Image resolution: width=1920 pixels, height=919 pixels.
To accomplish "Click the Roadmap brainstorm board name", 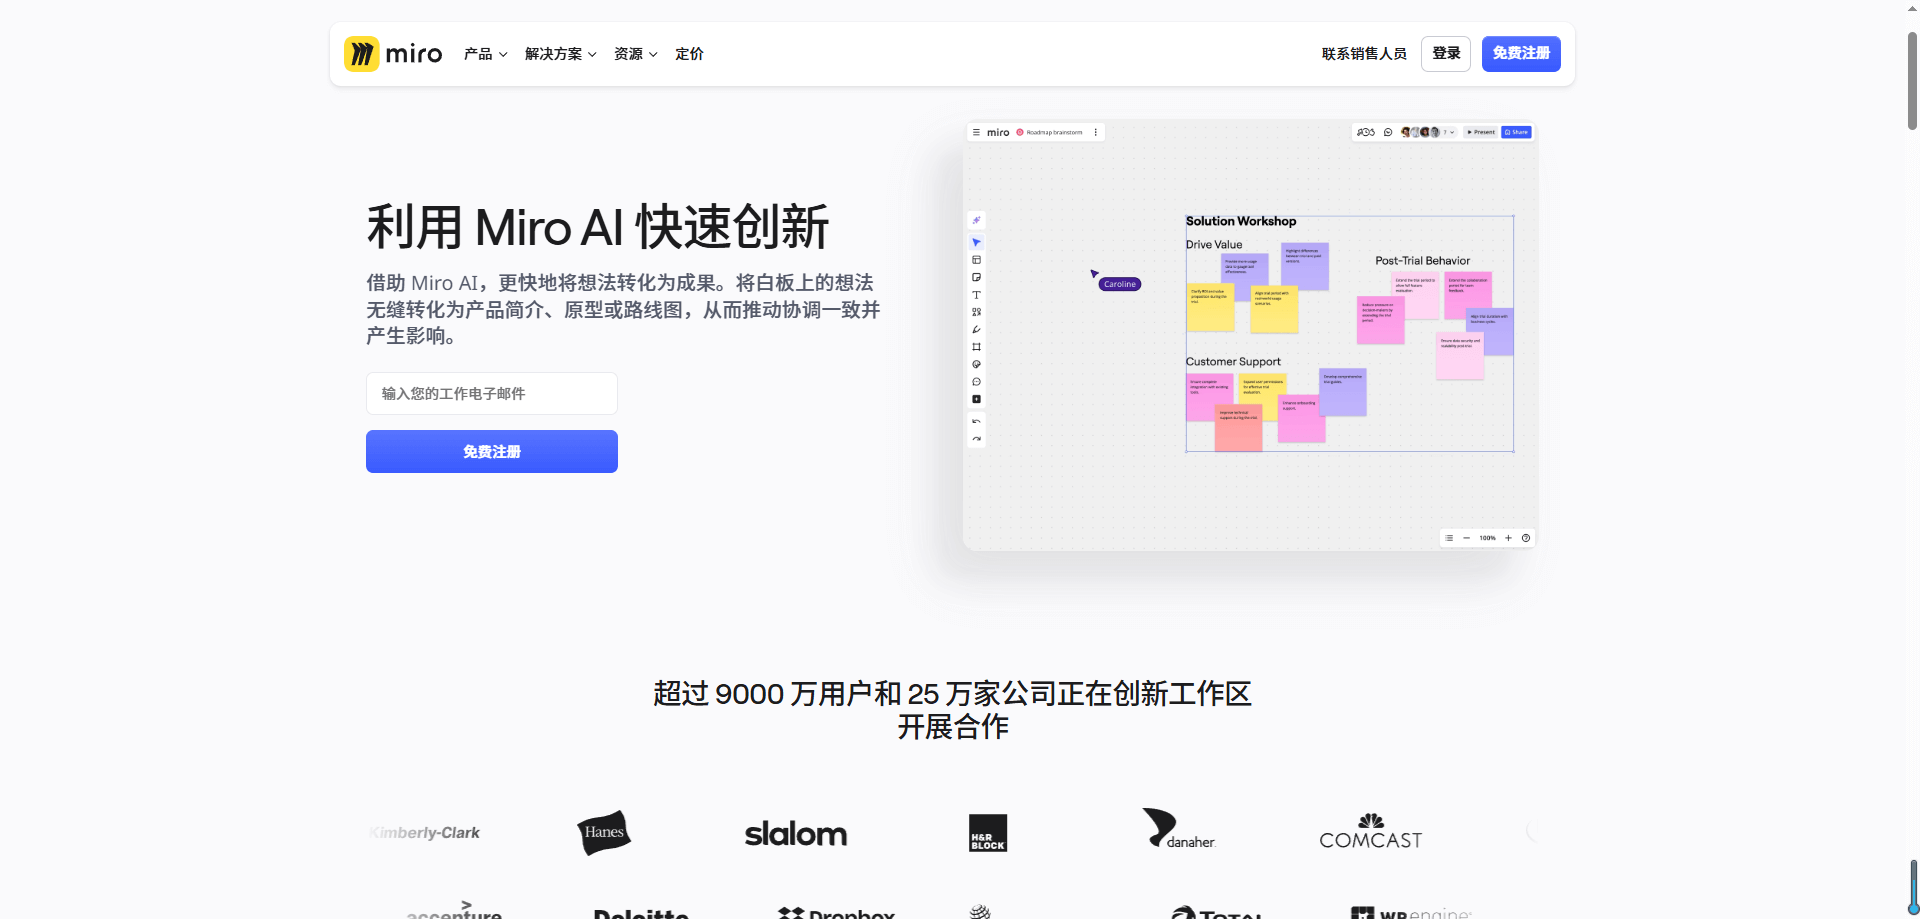I will (1054, 132).
